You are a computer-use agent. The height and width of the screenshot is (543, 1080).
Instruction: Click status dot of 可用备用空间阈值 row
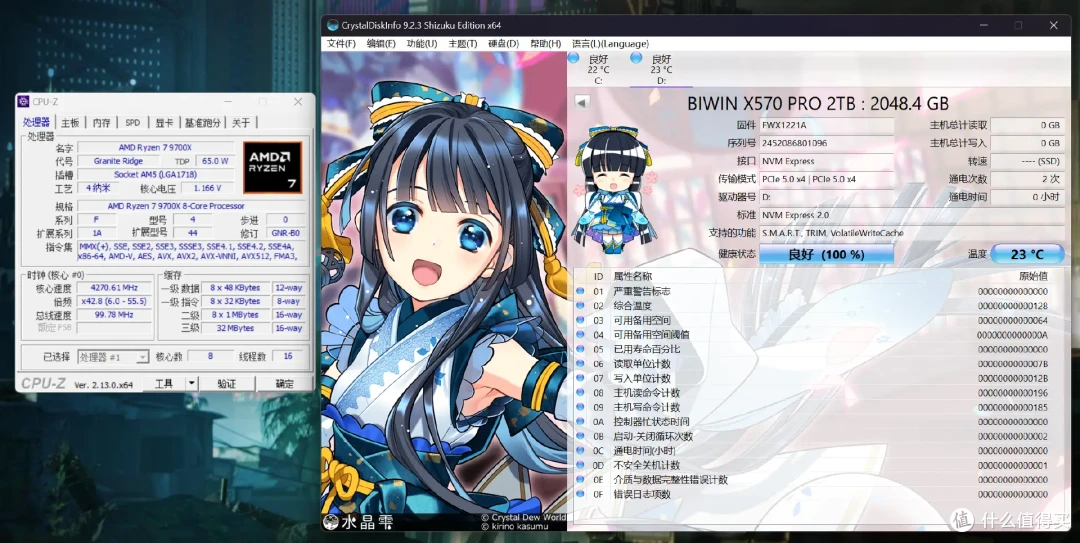coord(581,335)
